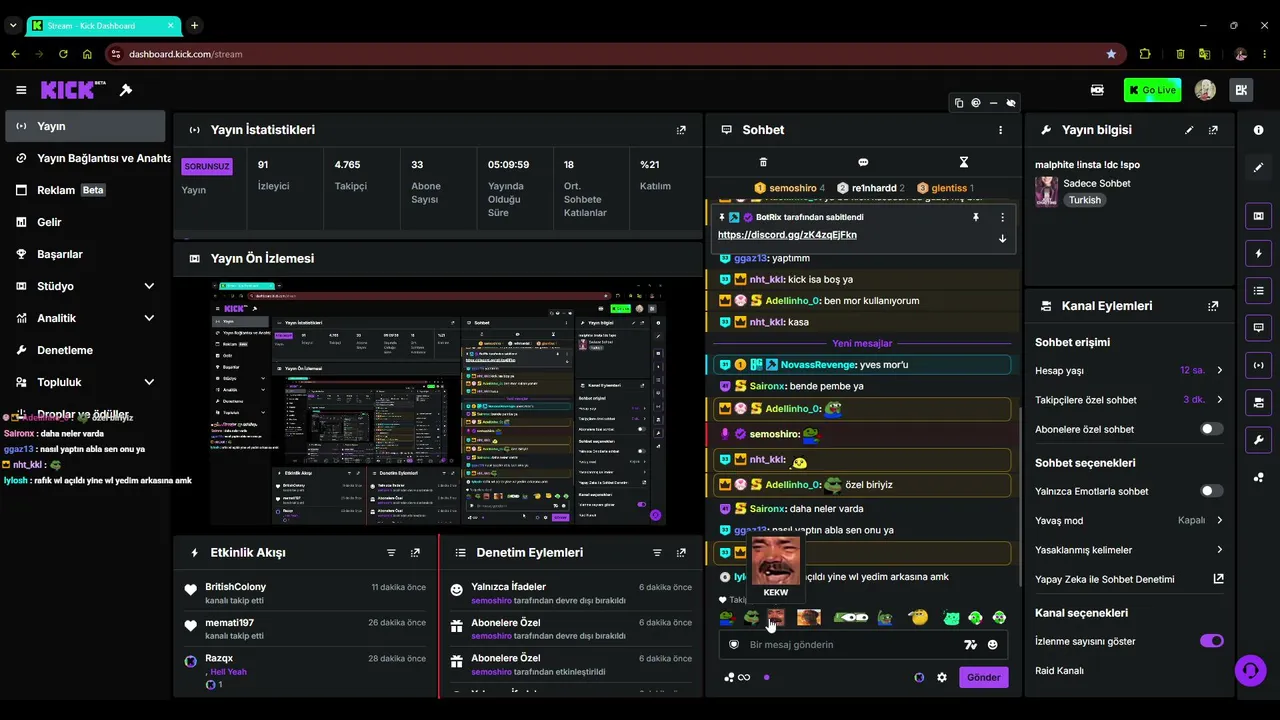Image resolution: width=1280 pixels, height=720 pixels.
Task: Filter the Etkinlik Akışı feed
Action: click(x=391, y=553)
